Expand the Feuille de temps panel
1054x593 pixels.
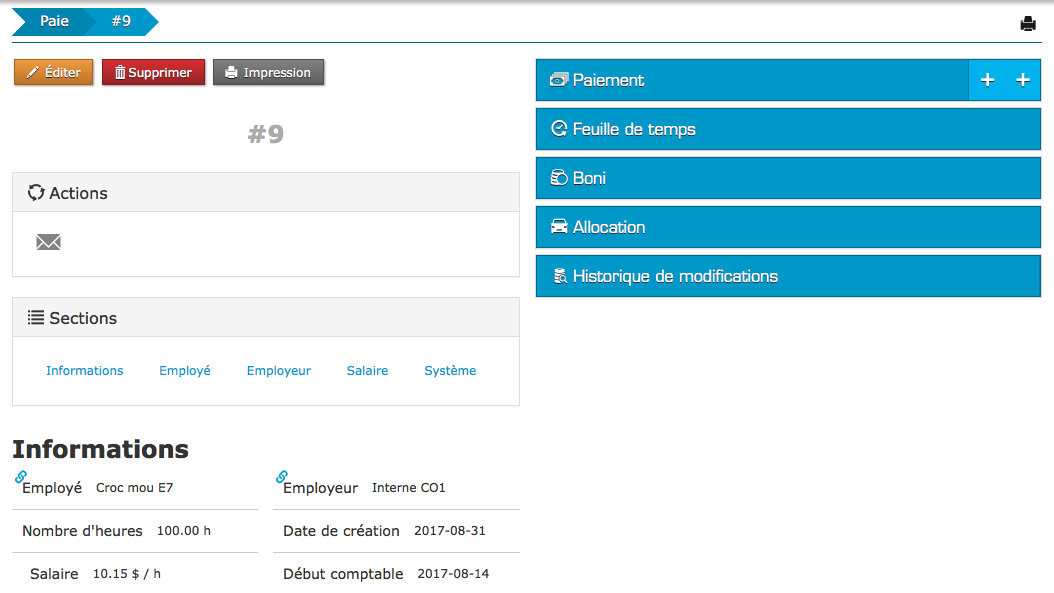coord(788,130)
